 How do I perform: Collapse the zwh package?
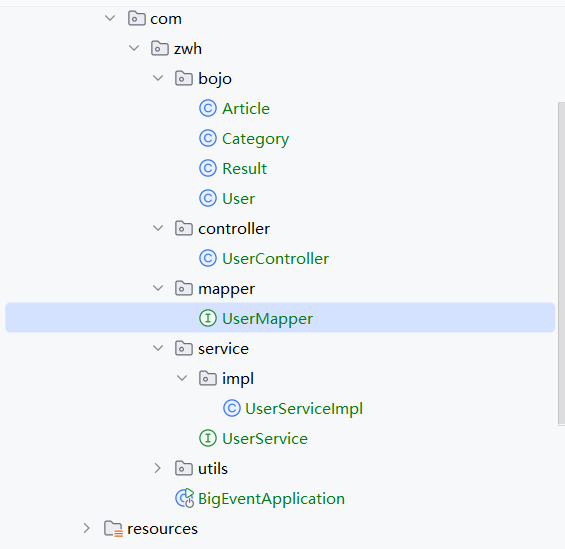(x=134, y=48)
